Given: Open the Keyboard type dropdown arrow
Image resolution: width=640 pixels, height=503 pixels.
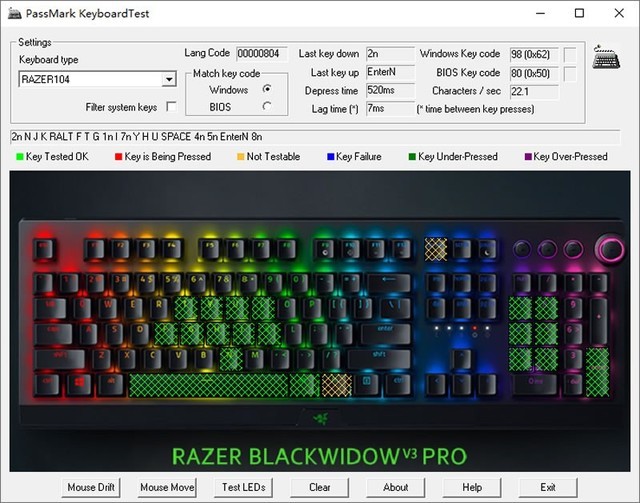Looking at the screenshot, I should [x=169, y=79].
